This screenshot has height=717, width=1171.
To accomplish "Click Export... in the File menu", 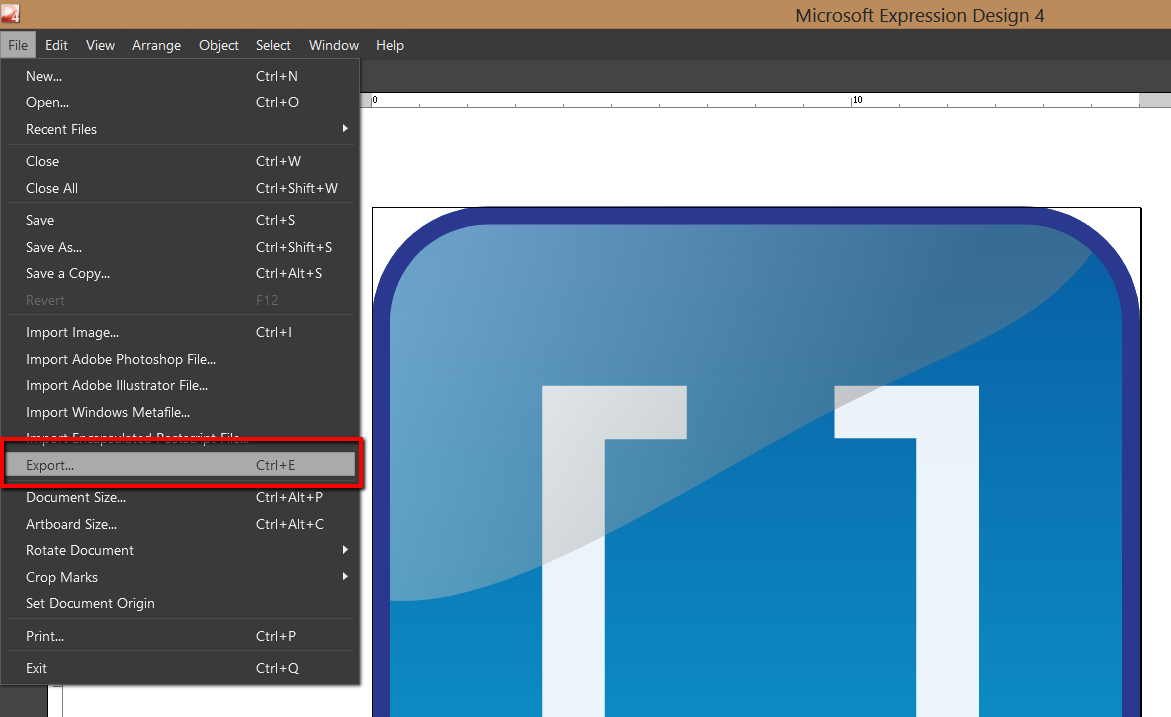I will pyautogui.click(x=180, y=465).
